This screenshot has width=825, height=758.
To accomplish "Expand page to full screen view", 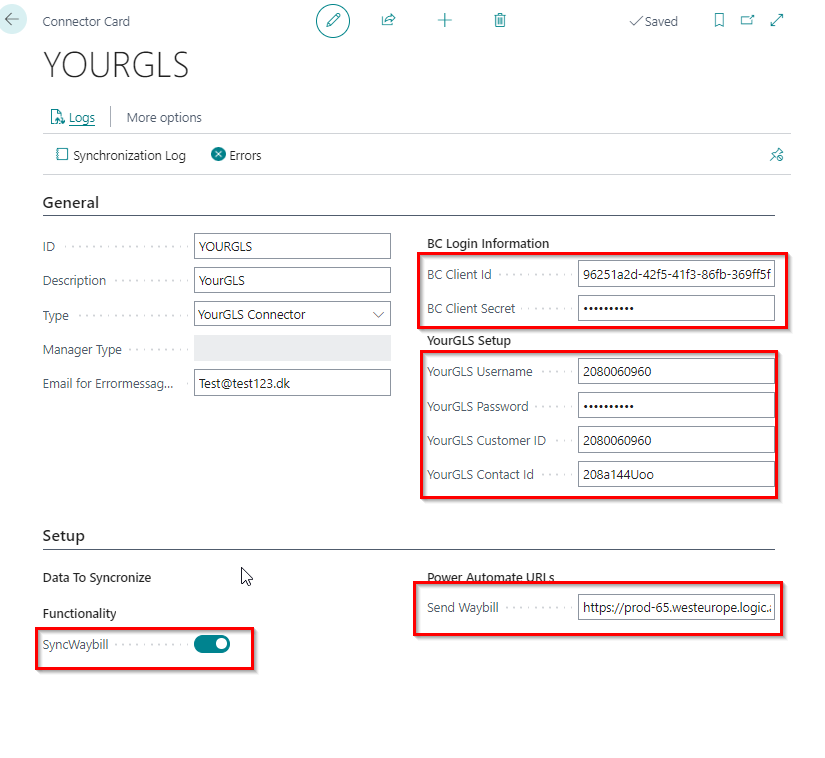I will (777, 21).
